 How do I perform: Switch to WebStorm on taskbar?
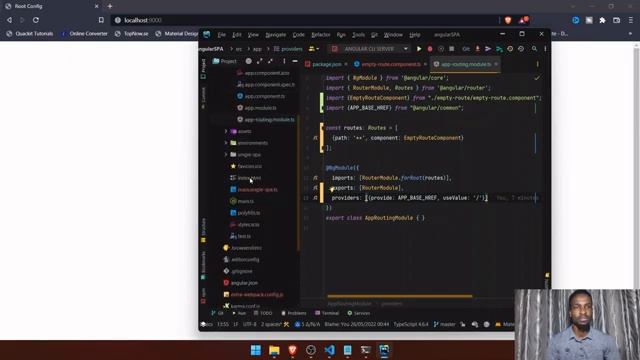[x=384, y=350]
